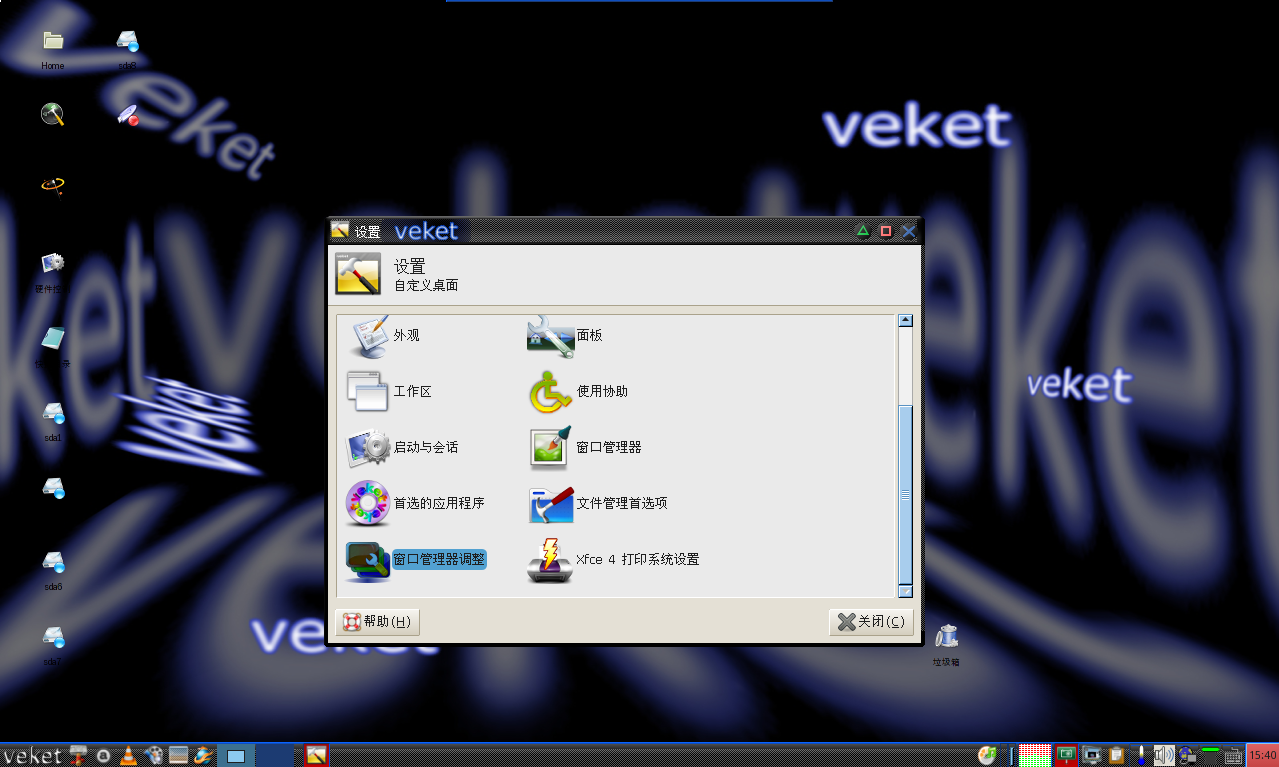
Task: Open the 工作区 workspaces settings icon
Action: pos(366,391)
